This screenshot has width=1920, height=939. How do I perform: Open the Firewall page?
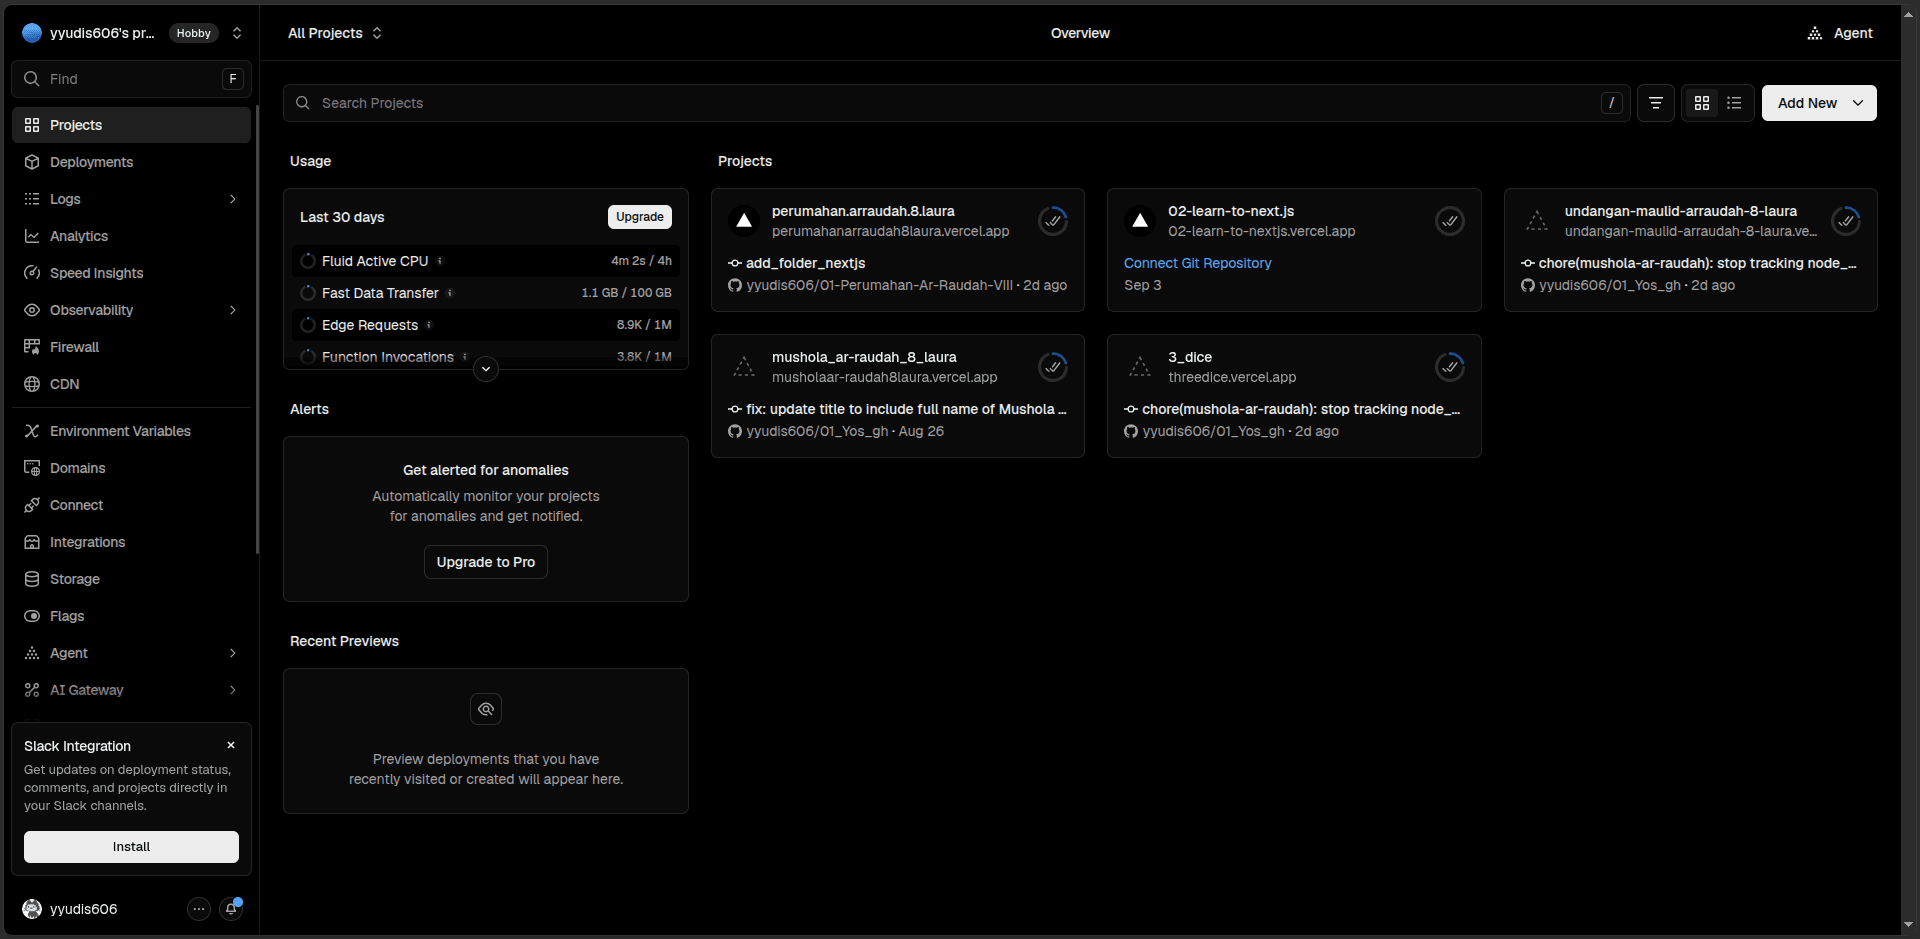pos(131,347)
